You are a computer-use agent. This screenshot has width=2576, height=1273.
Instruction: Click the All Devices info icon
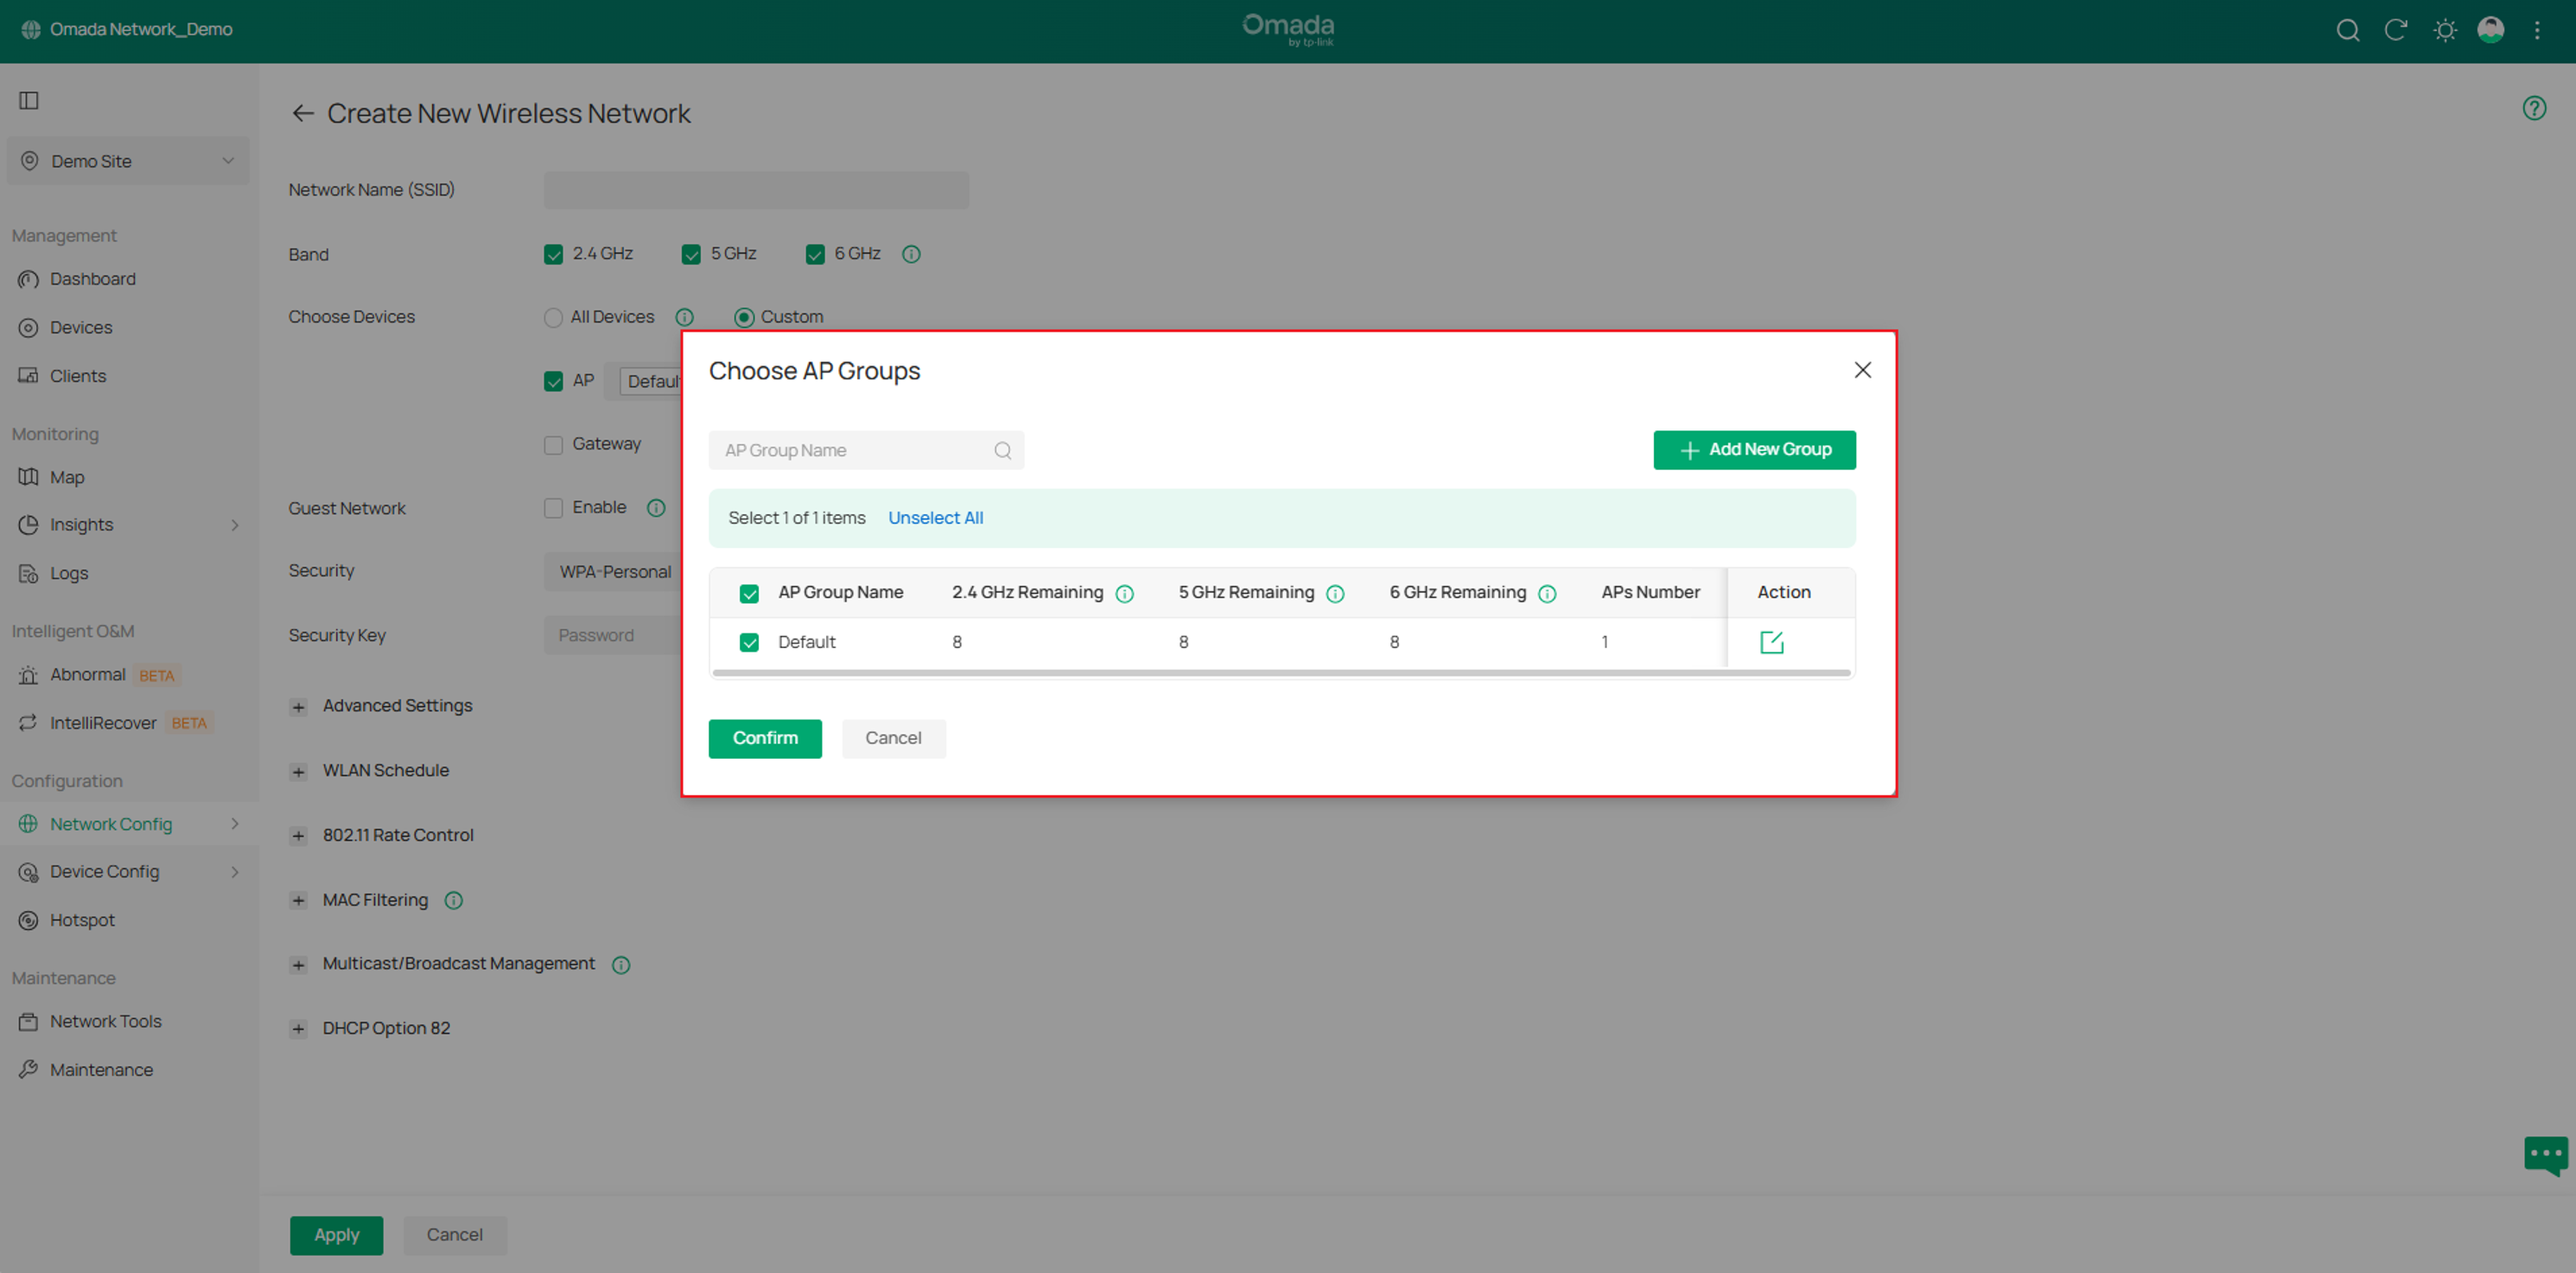click(x=684, y=317)
